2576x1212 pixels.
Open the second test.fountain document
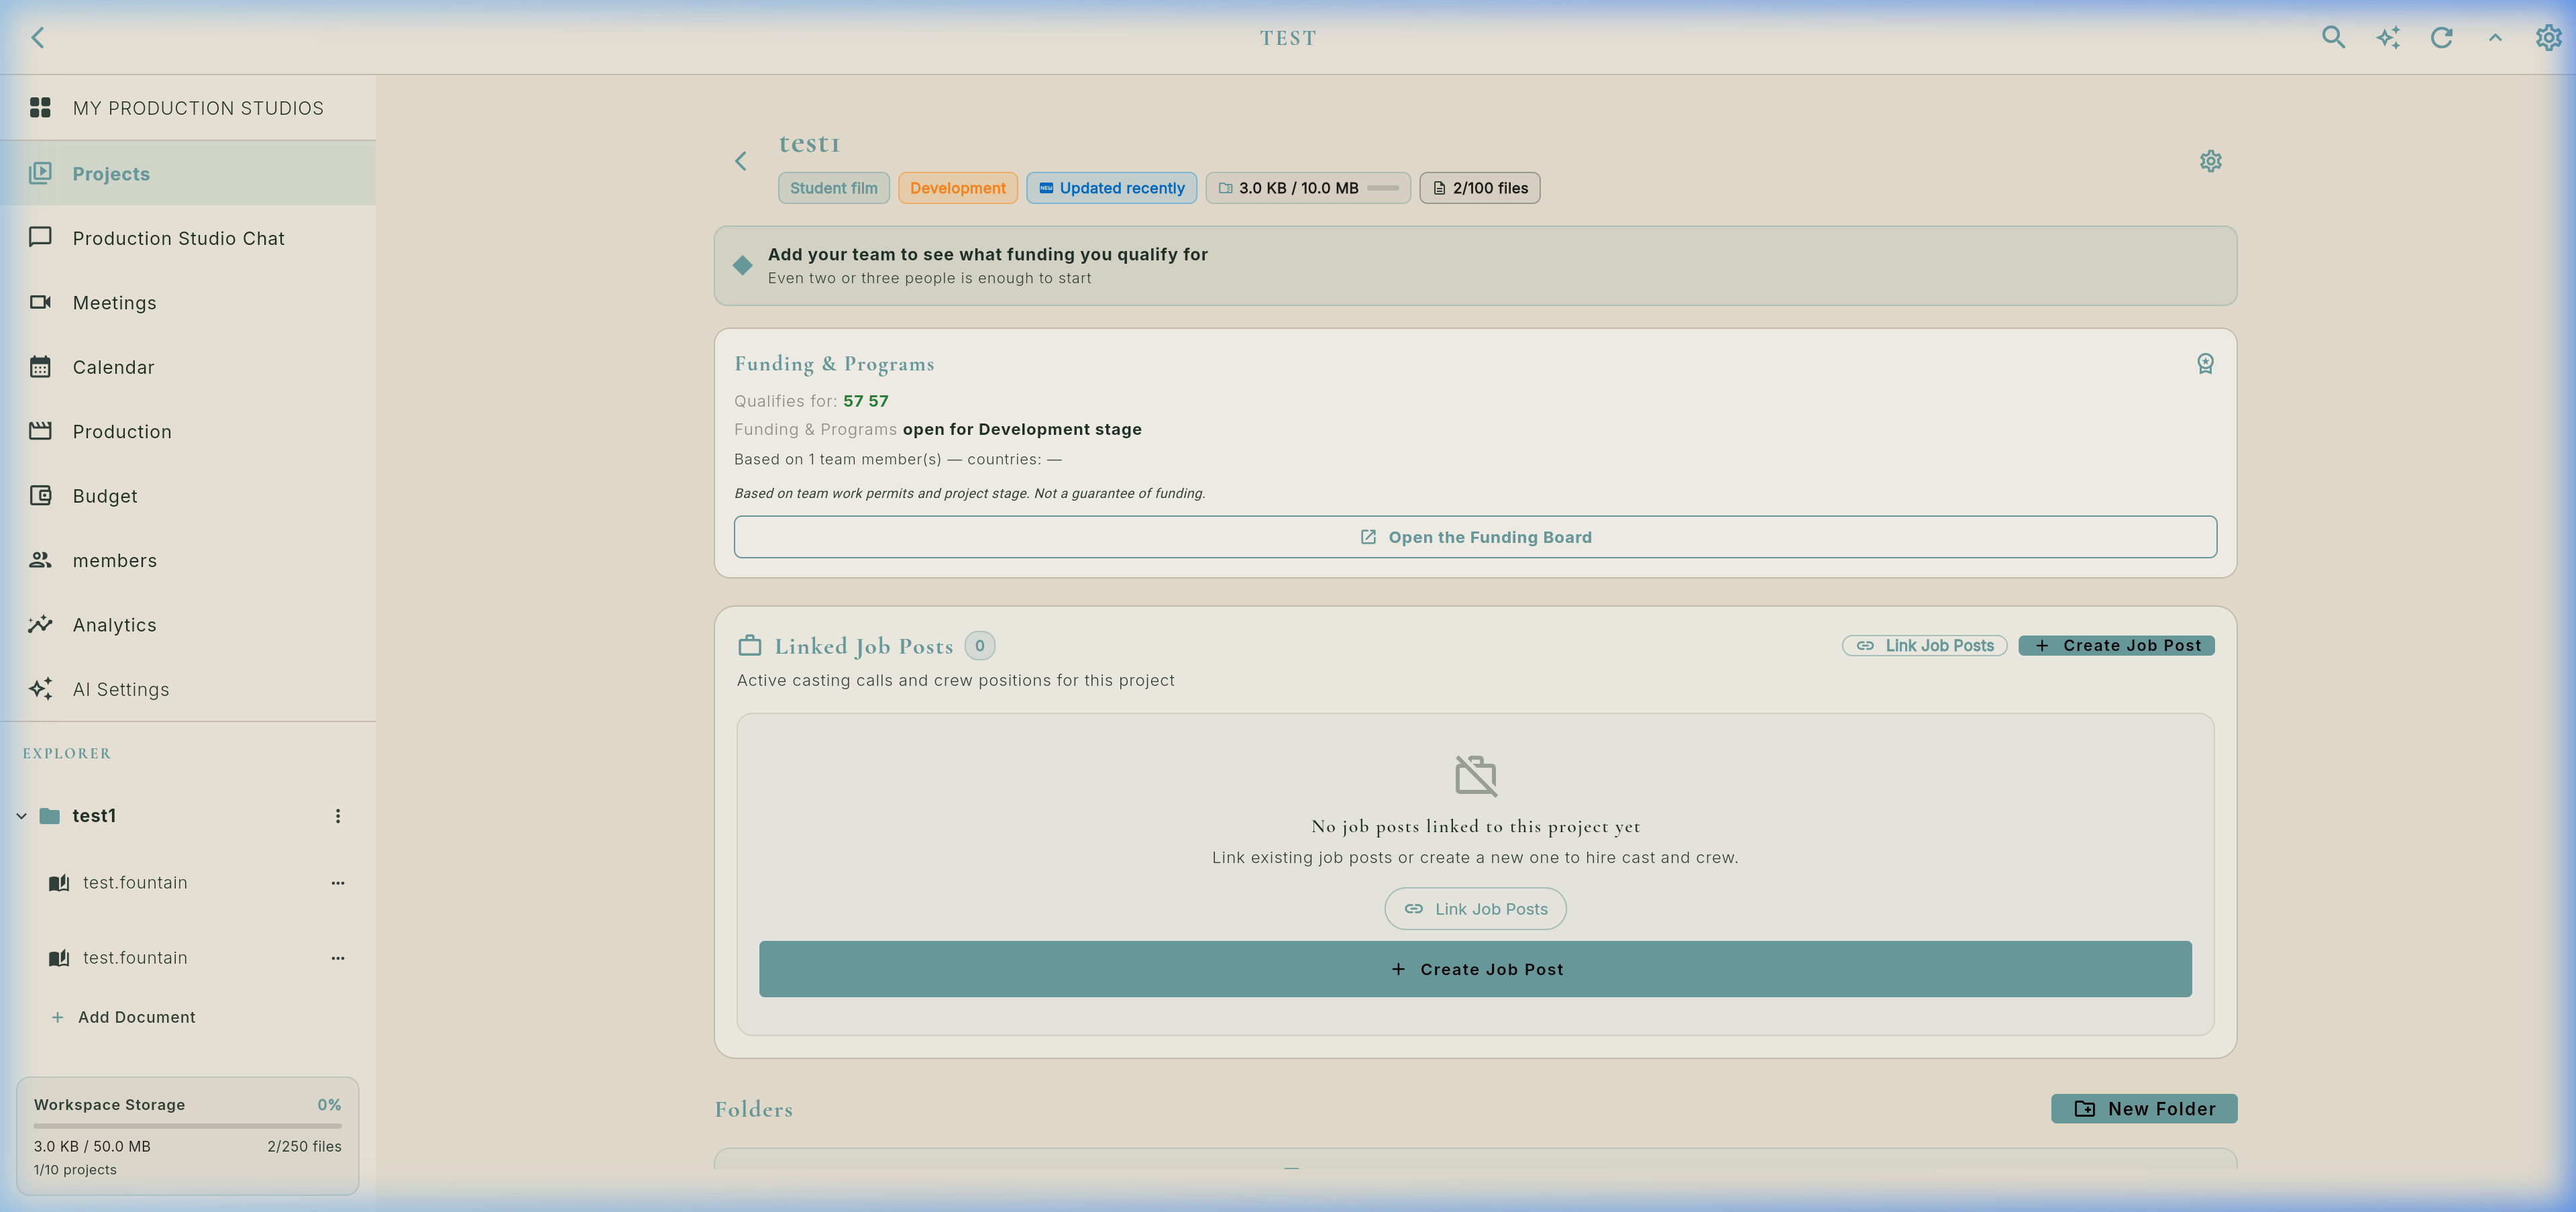pyautogui.click(x=135, y=958)
